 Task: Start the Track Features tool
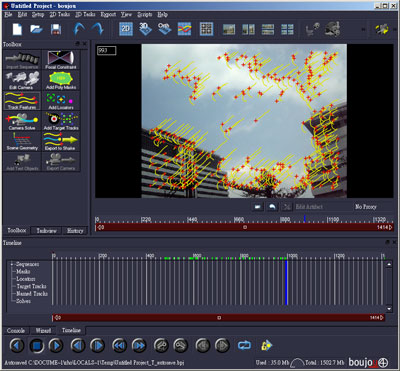point(22,101)
